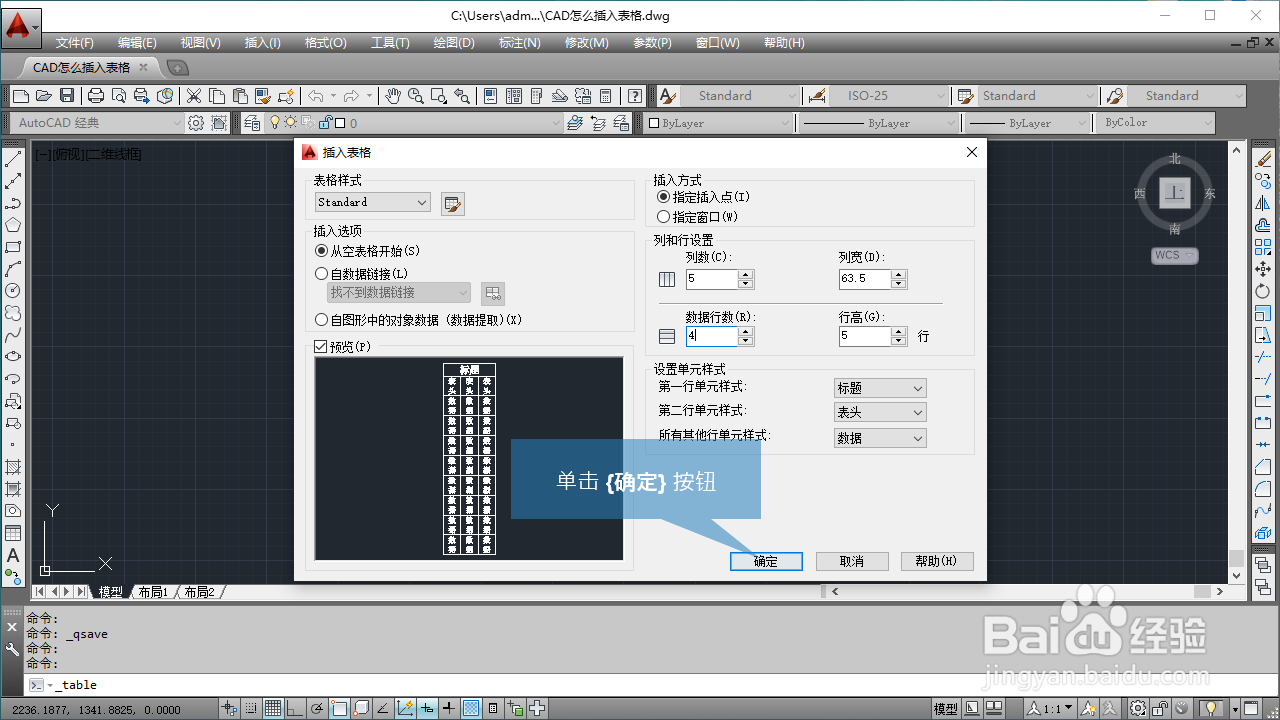Launch the table style dialog icon
Image resolution: width=1280 pixels, height=720 pixels.
[x=453, y=204]
